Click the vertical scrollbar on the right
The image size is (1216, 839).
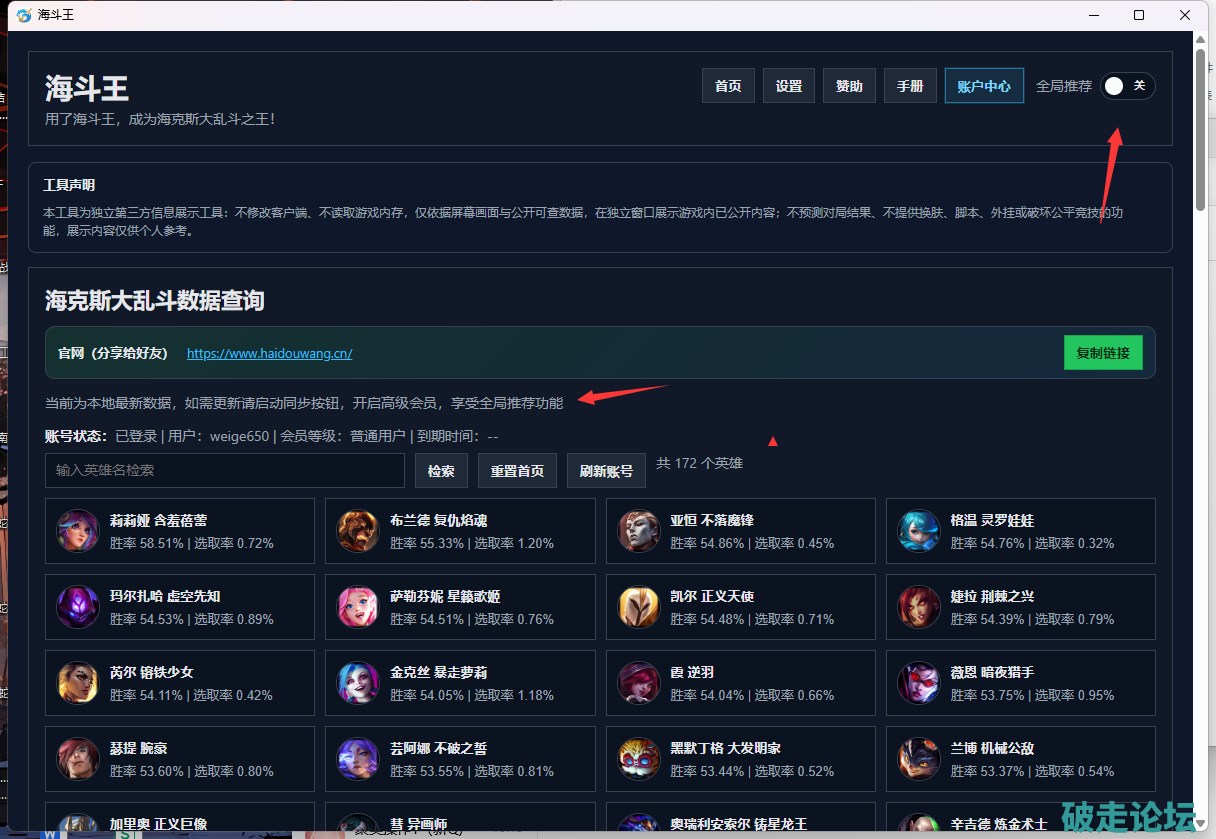(1200, 120)
